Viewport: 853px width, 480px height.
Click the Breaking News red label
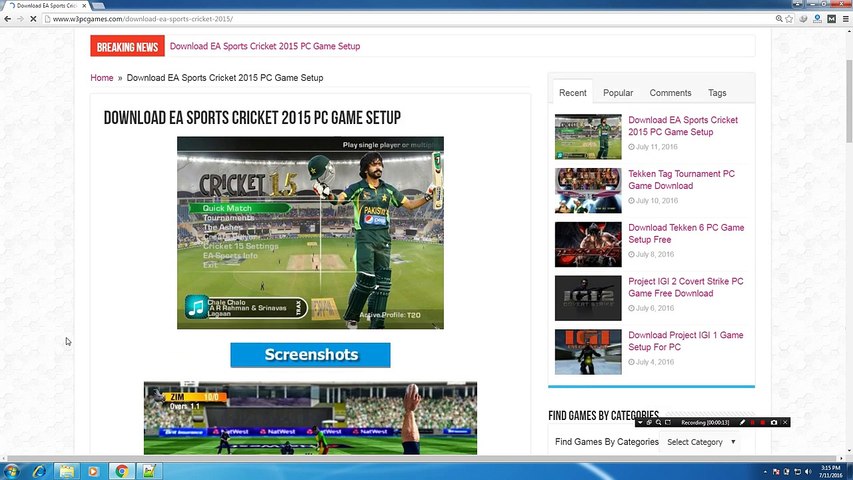coord(127,47)
